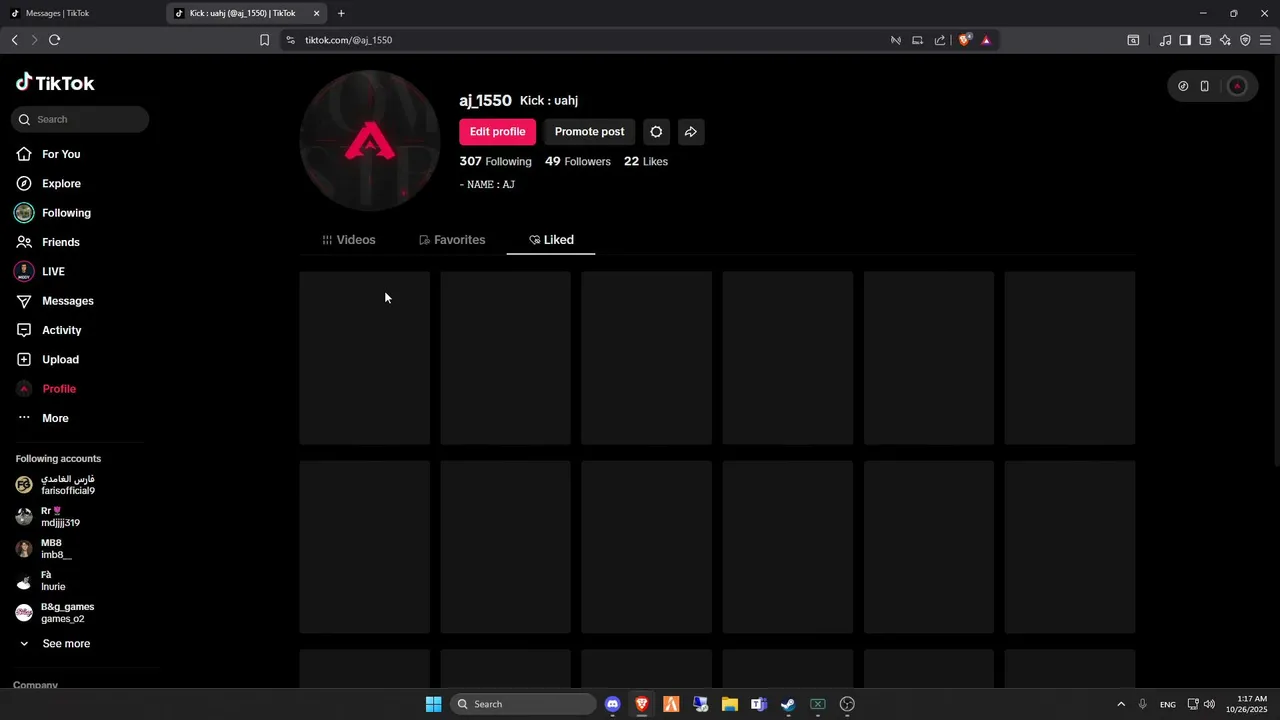Click the share page icon in the address bar
Image resolution: width=1280 pixels, height=720 pixels.
(940, 40)
